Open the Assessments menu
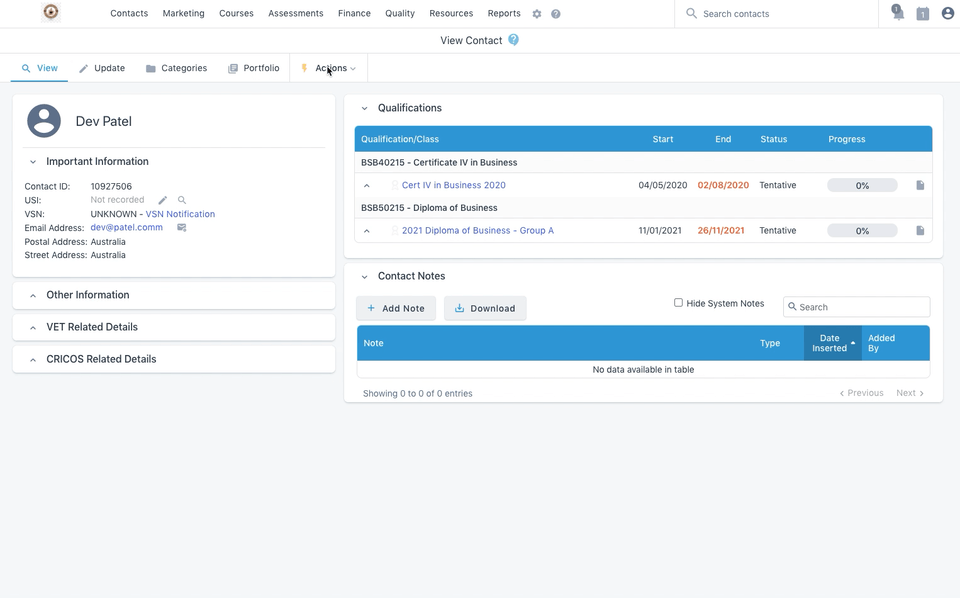Viewport: 960px width, 598px height. coord(296,13)
